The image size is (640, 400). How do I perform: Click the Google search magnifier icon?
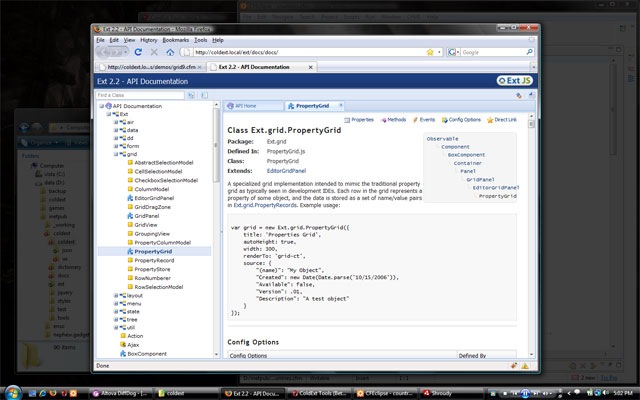pyautogui.click(x=529, y=52)
